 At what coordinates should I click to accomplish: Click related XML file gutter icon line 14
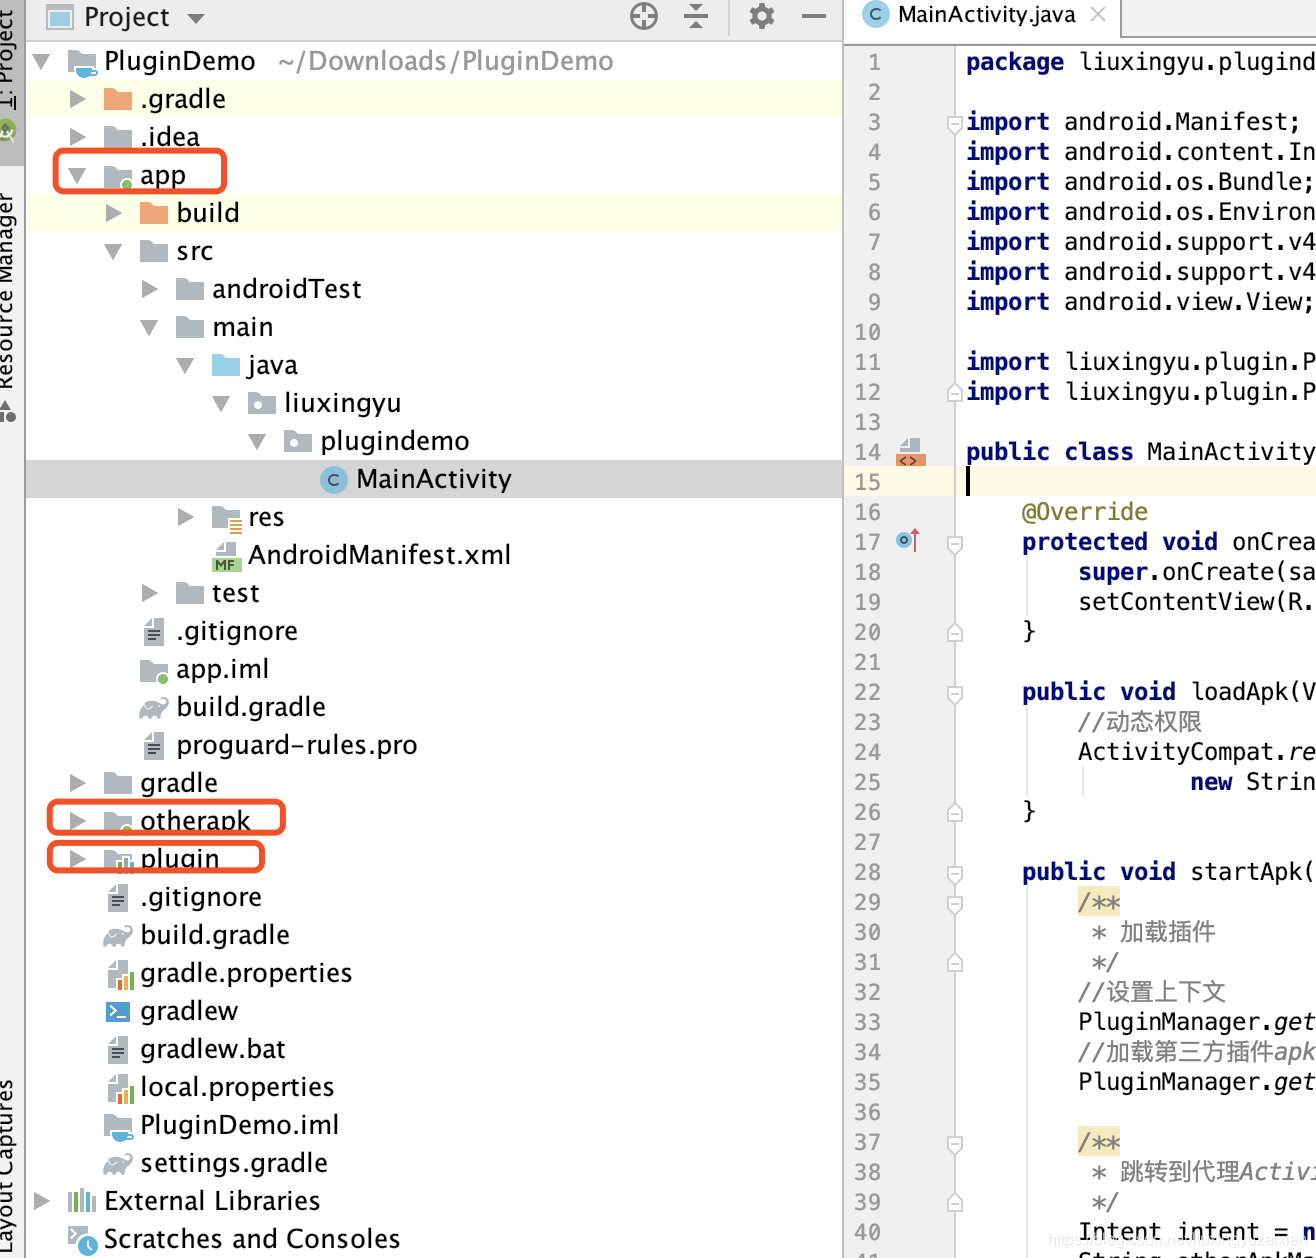click(910, 452)
